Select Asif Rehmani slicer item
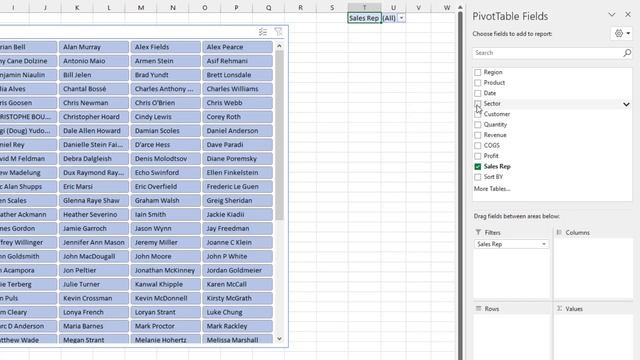Viewport: 640px width, 360px height. tap(237, 61)
